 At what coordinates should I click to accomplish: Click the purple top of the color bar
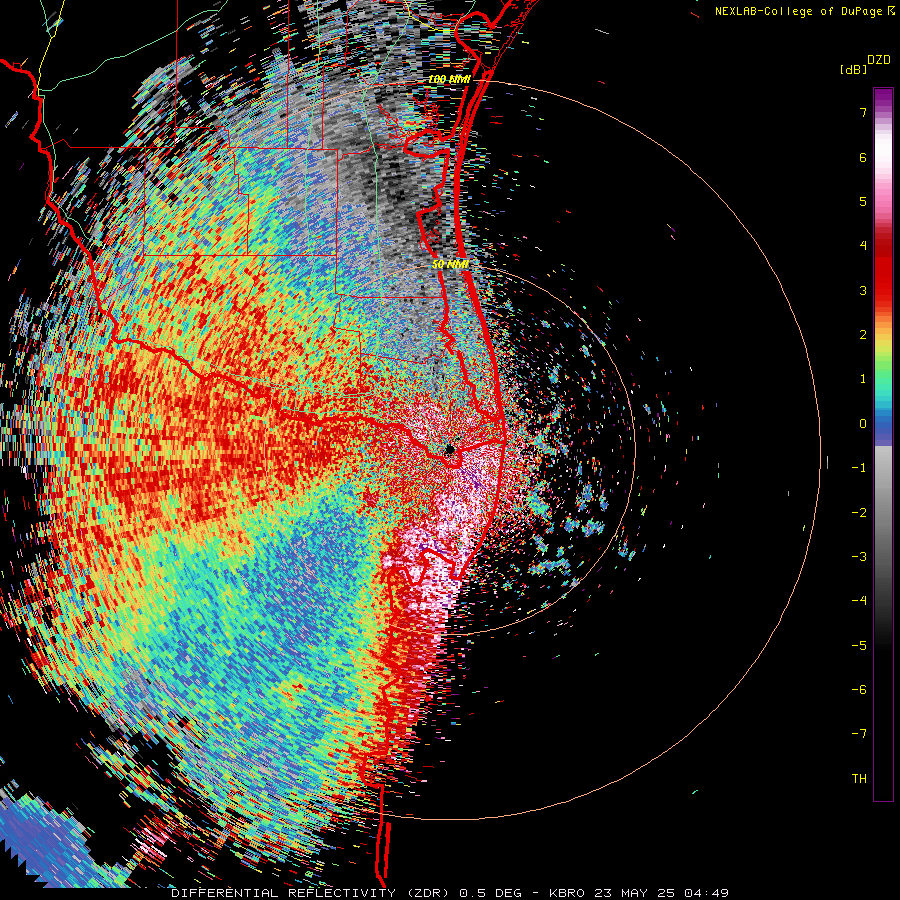(x=883, y=98)
